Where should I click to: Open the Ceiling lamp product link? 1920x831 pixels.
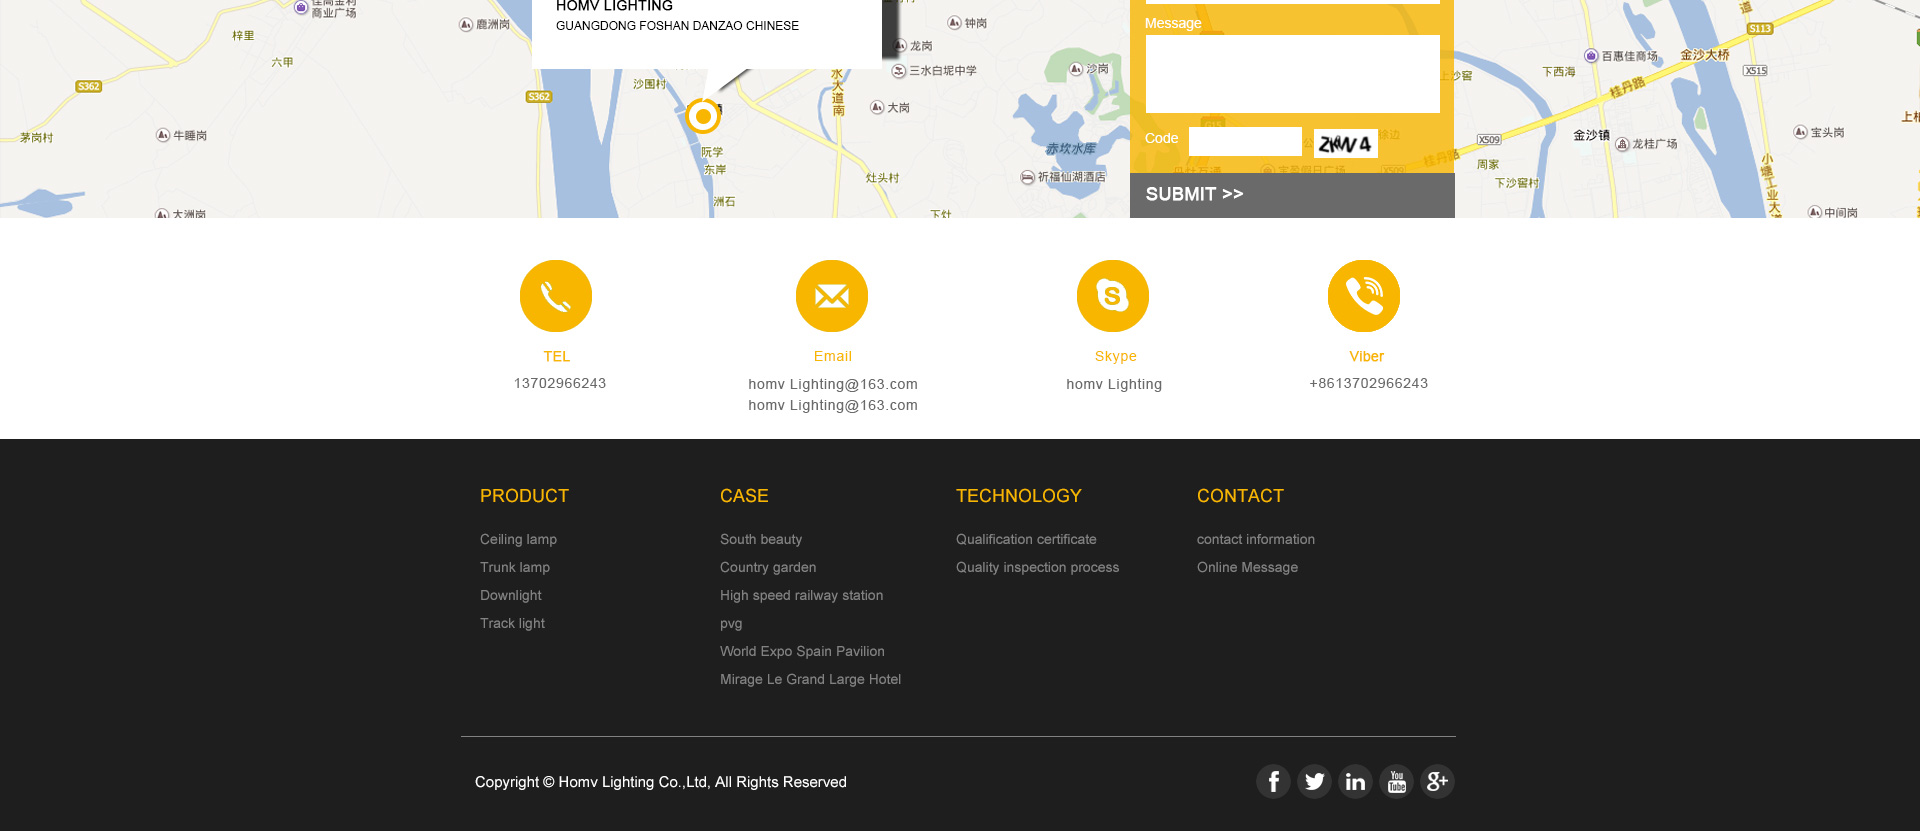tap(518, 539)
